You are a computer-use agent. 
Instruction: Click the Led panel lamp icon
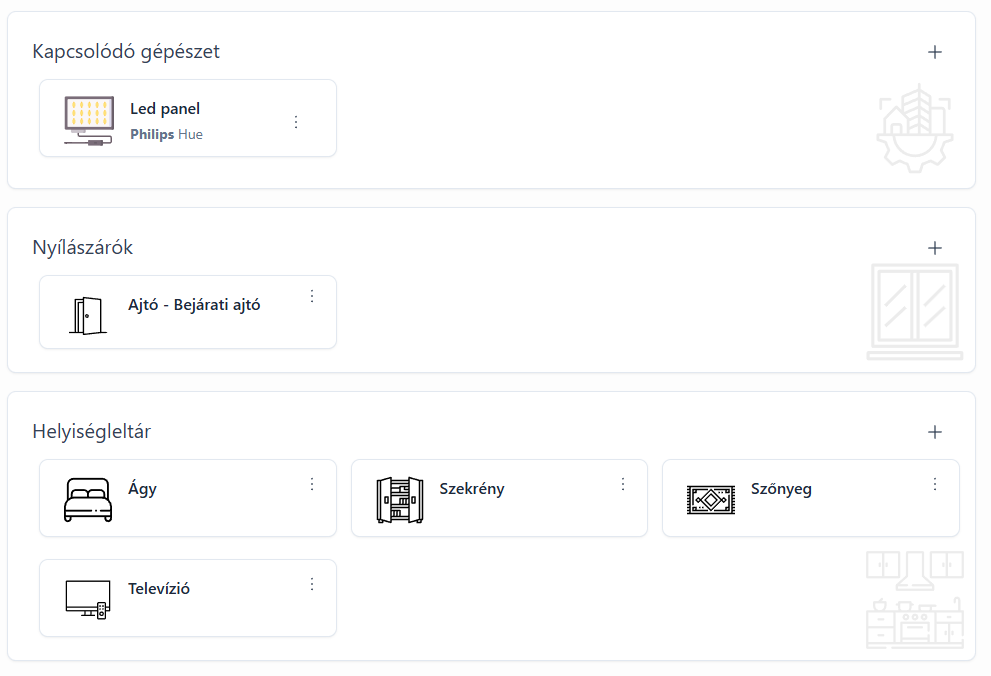point(89,121)
